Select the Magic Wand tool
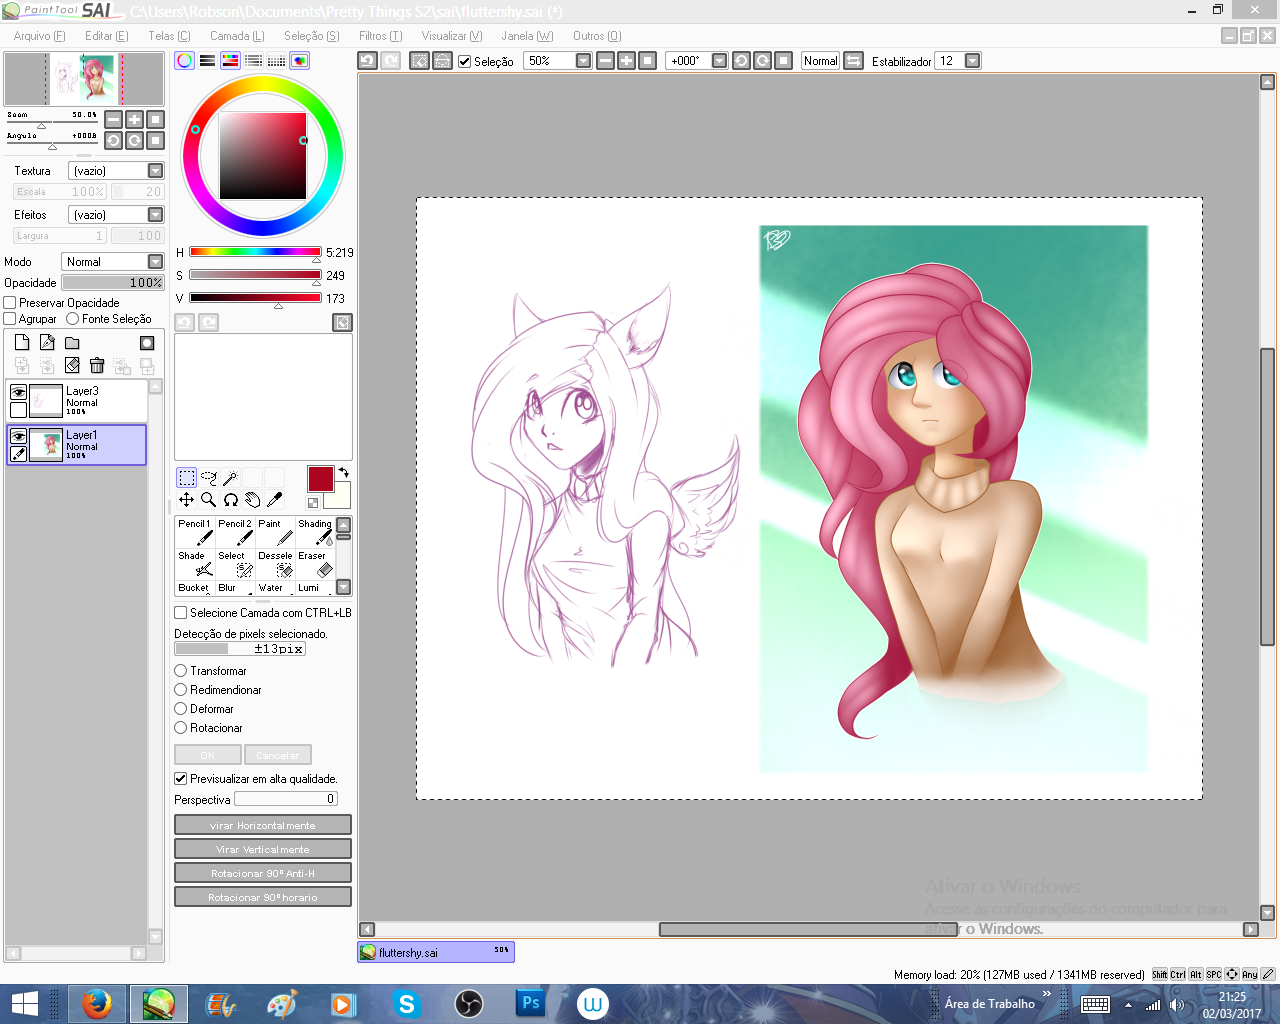1280x1024 pixels. [230, 478]
